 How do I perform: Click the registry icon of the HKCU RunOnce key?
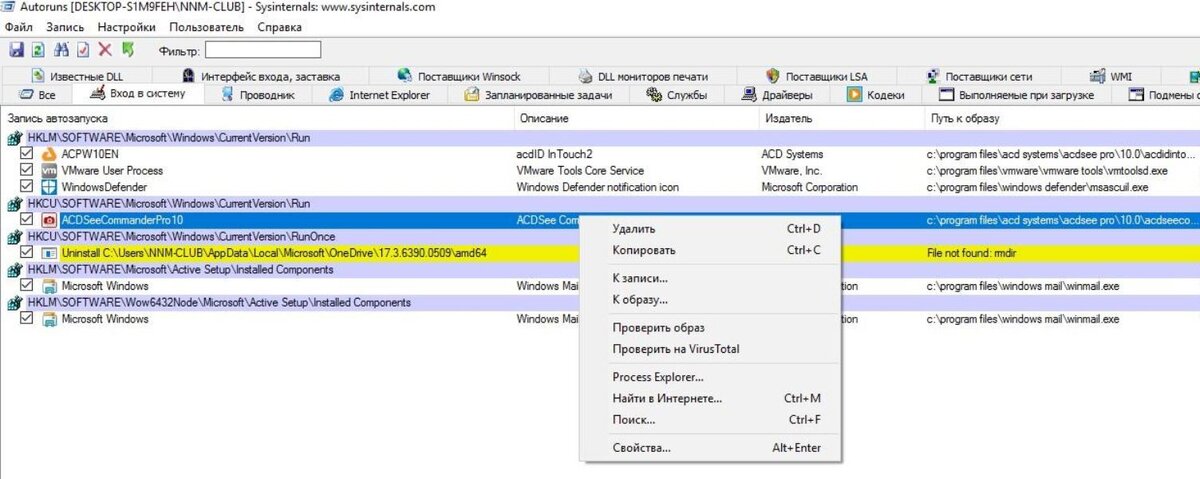tap(15, 236)
